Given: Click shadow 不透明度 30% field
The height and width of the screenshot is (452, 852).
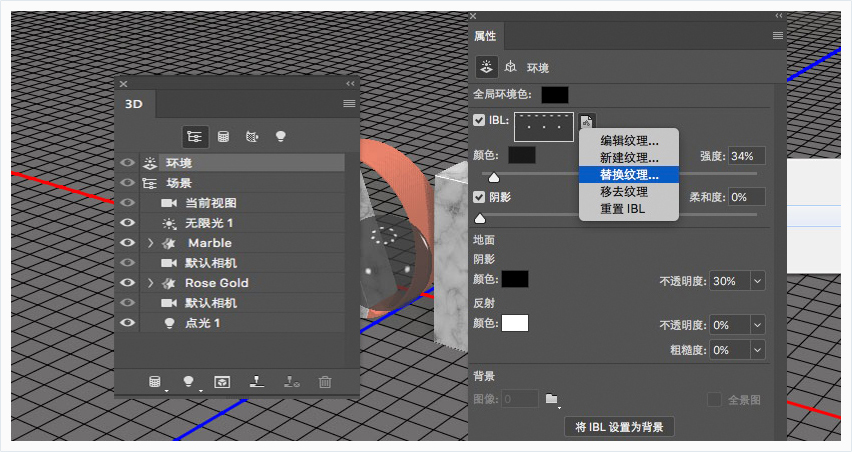Looking at the screenshot, I should [x=730, y=281].
